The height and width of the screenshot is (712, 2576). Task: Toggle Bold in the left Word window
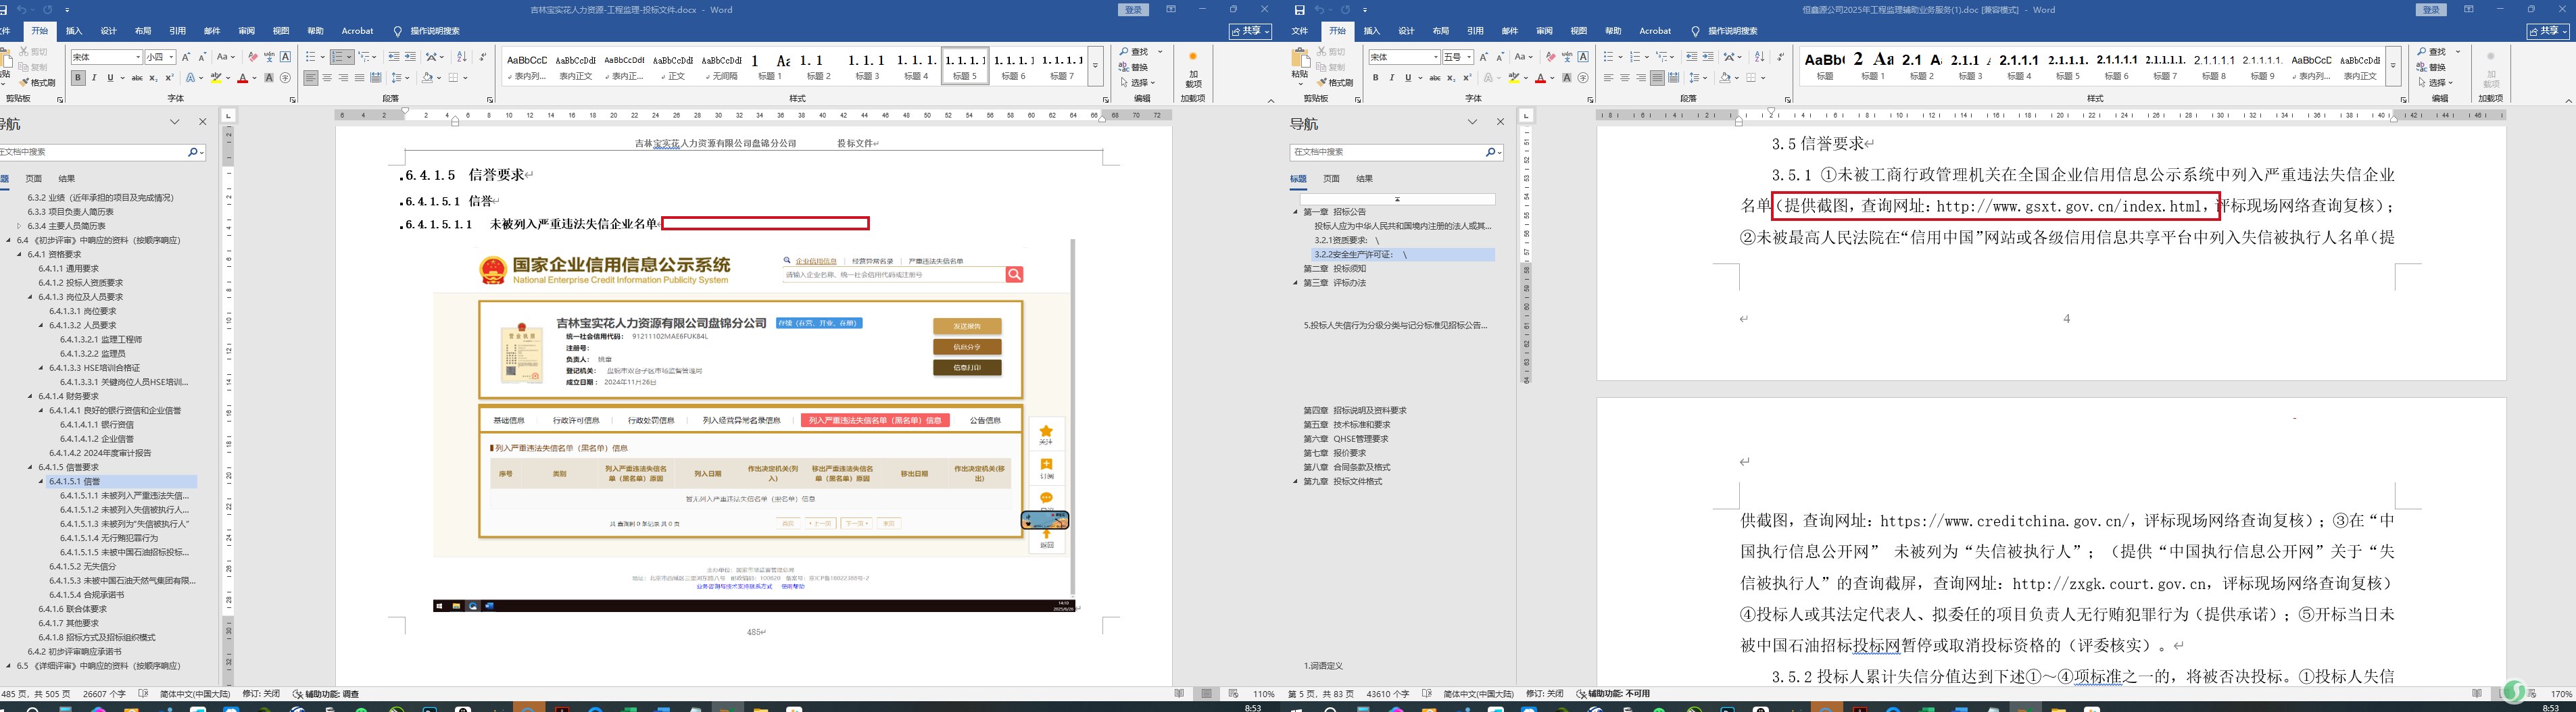tap(78, 78)
